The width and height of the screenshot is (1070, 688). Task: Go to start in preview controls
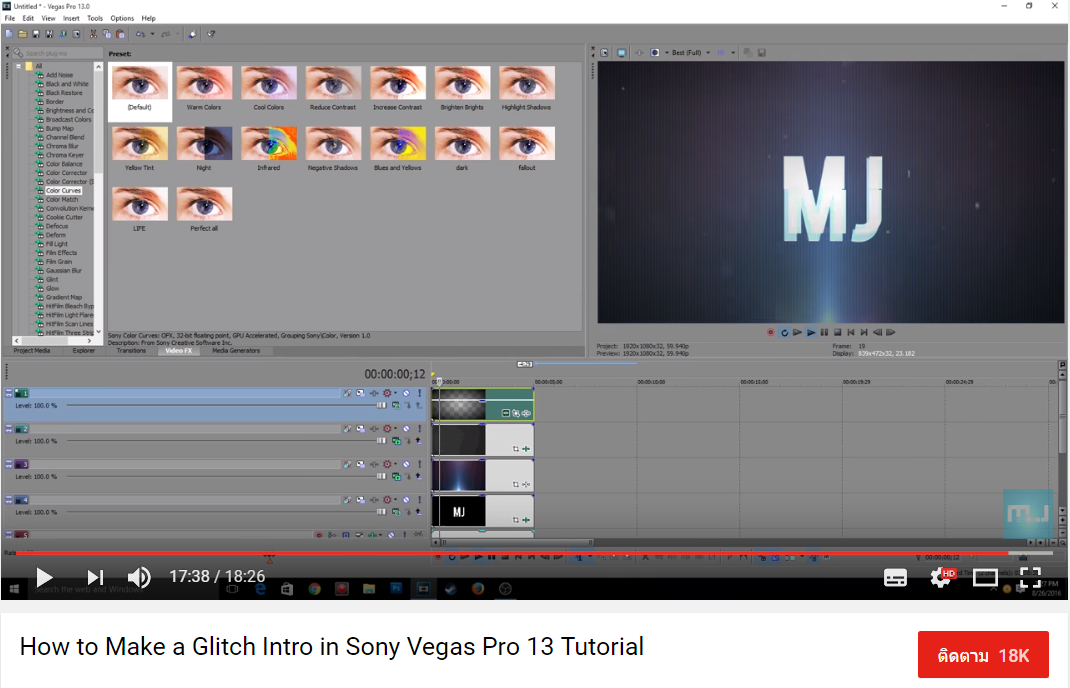[851, 332]
